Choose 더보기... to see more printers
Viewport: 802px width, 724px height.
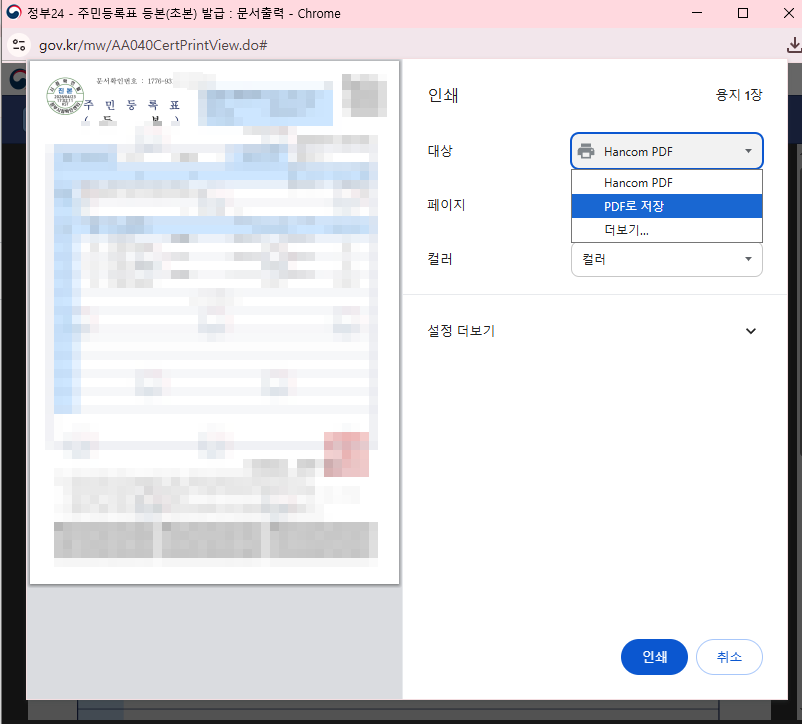666,230
